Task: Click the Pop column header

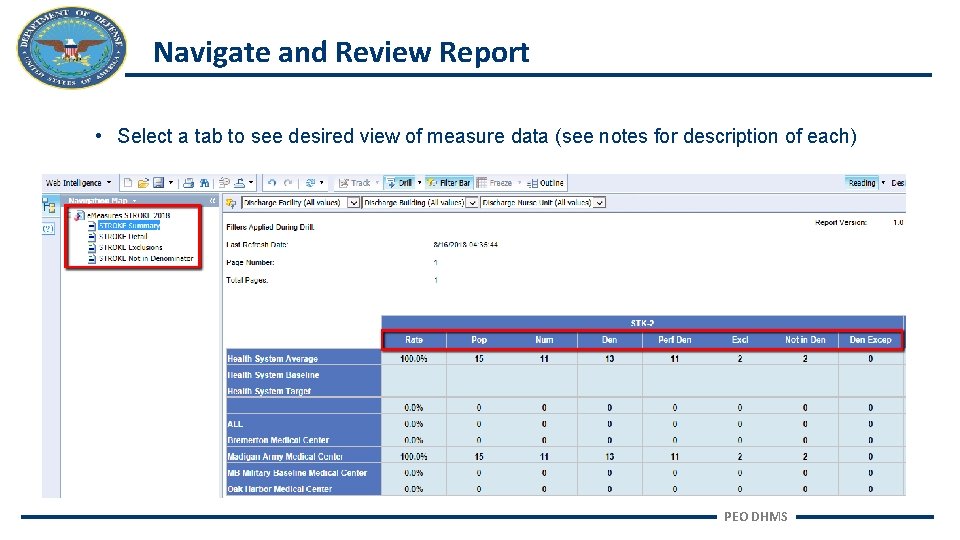Action: click(479, 340)
